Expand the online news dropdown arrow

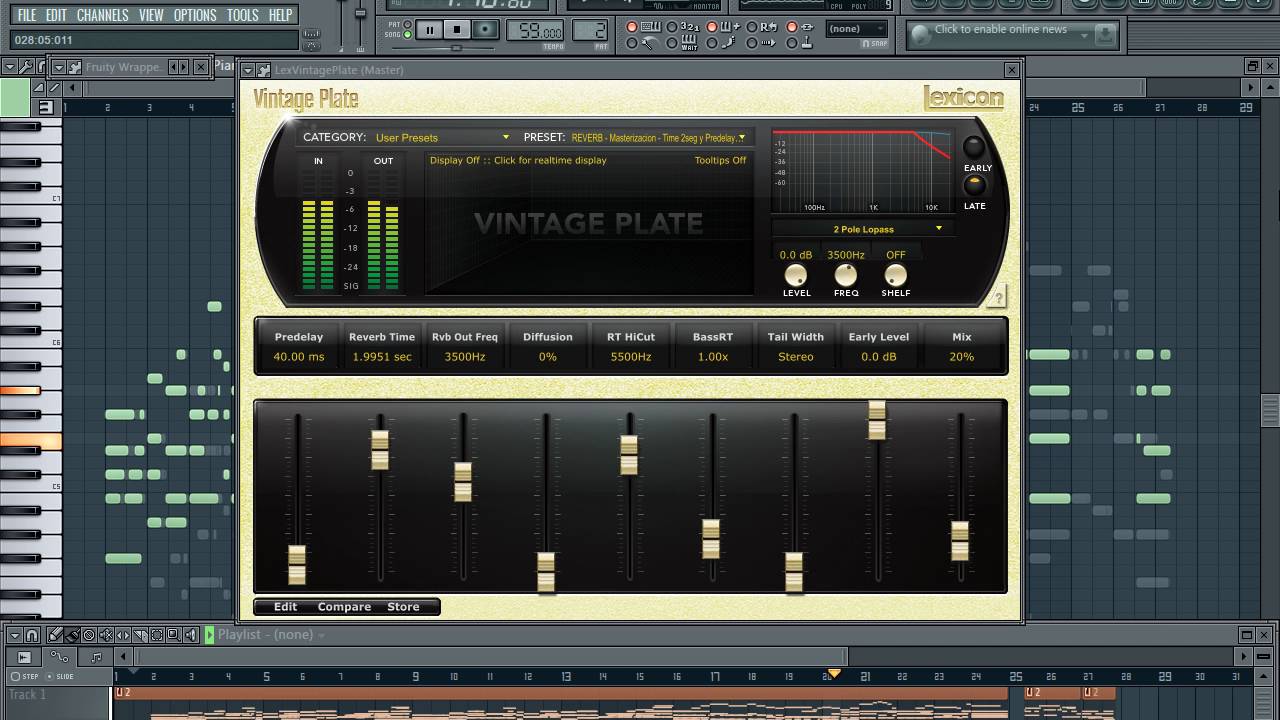click(1084, 36)
